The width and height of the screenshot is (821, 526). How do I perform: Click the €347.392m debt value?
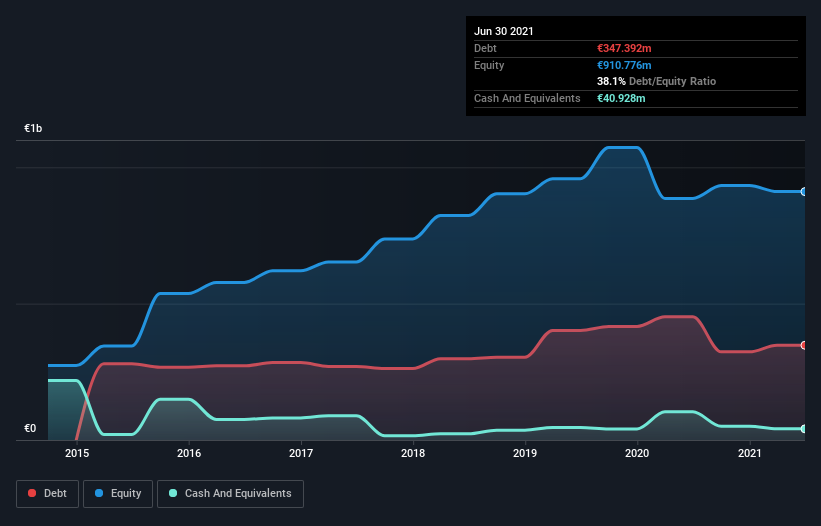click(x=624, y=48)
